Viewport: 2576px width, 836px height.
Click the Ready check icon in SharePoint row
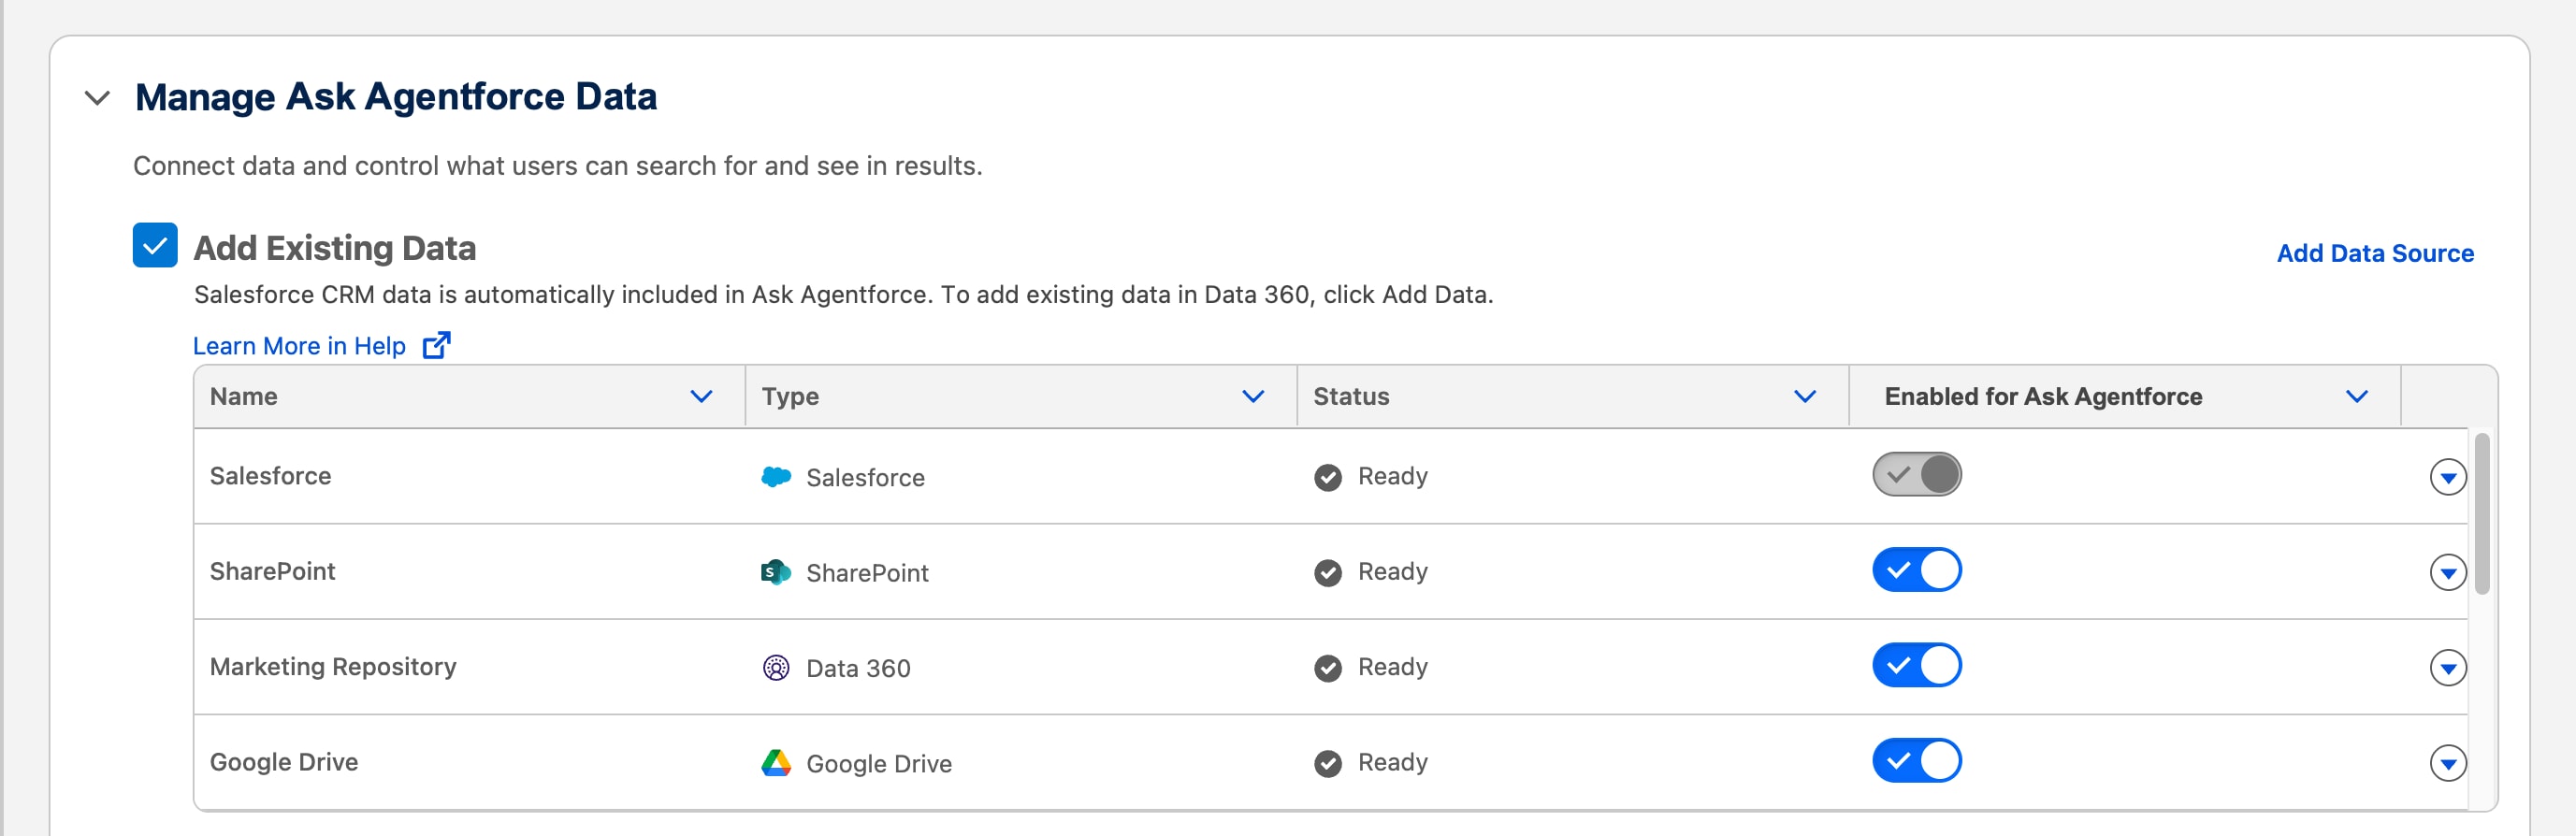[x=1328, y=573]
